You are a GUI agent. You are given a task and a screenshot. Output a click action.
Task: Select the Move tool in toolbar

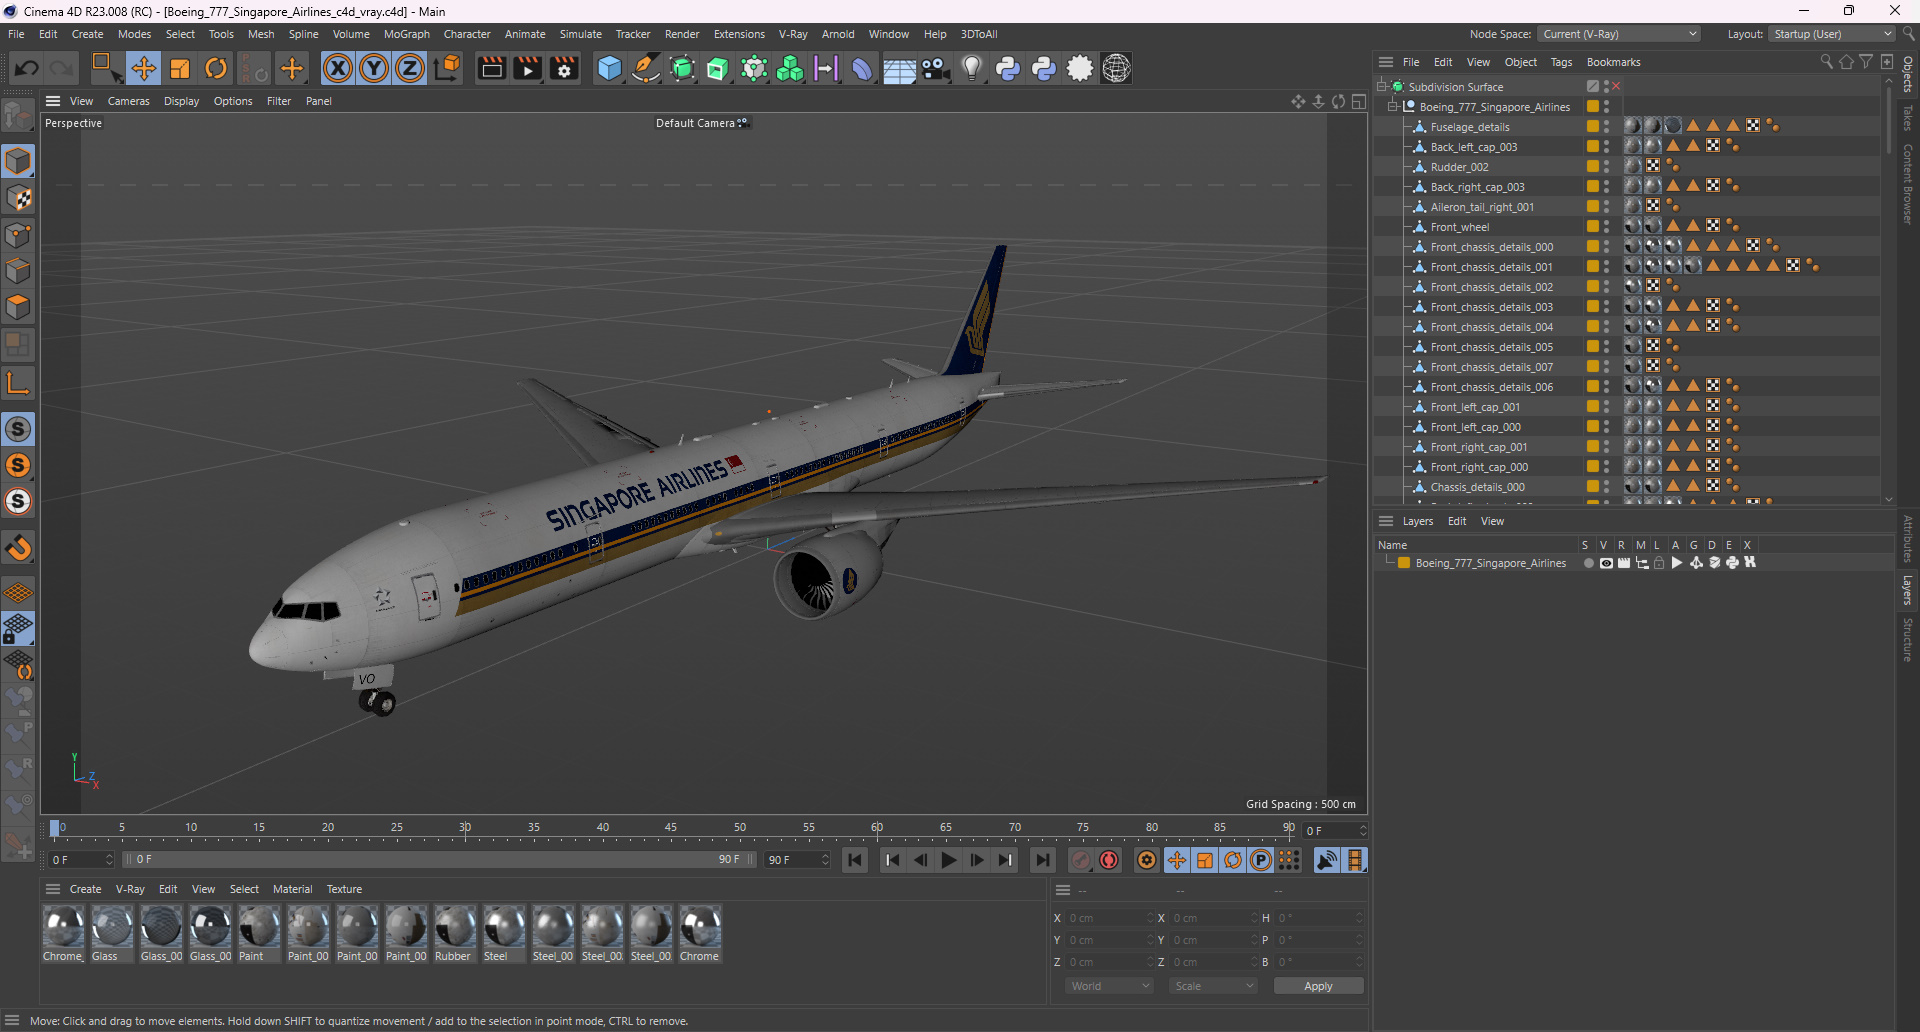point(143,68)
